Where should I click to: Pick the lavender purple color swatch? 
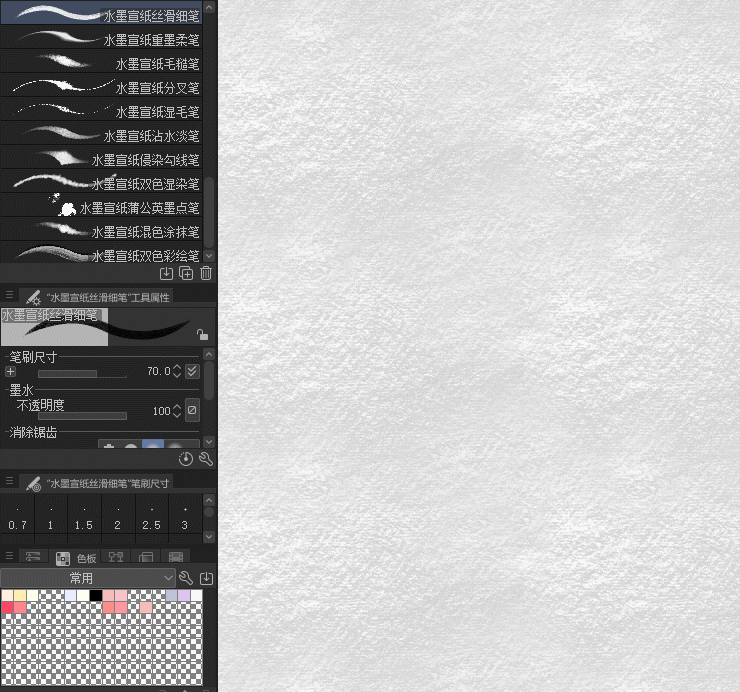184,595
